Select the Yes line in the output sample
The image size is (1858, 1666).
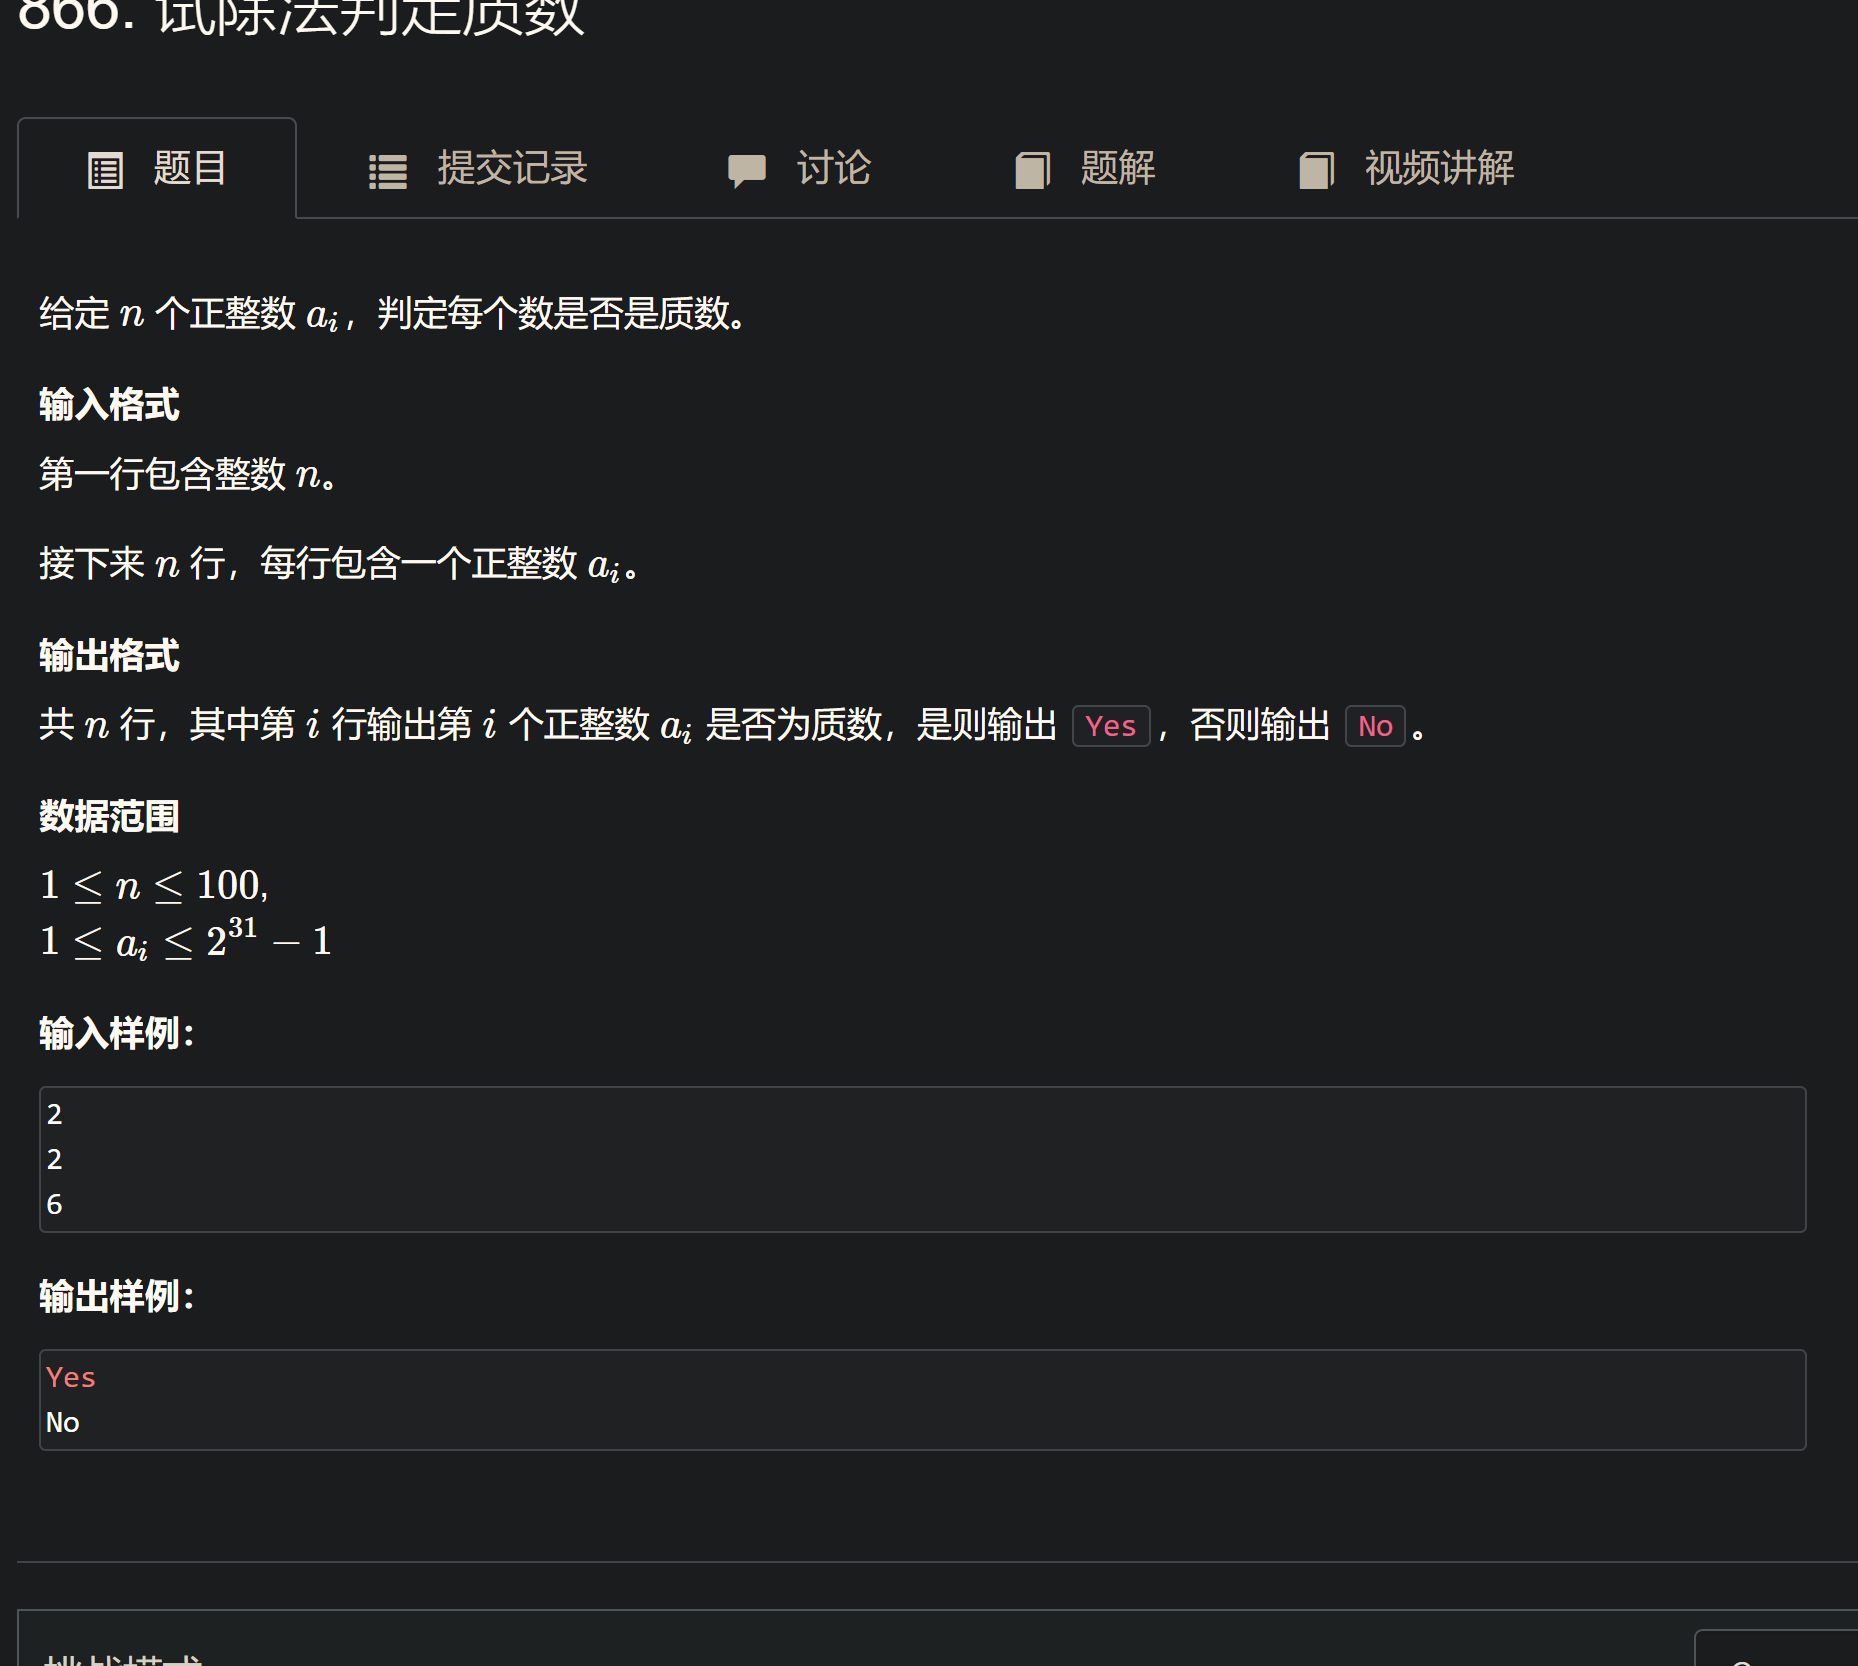point(70,1376)
